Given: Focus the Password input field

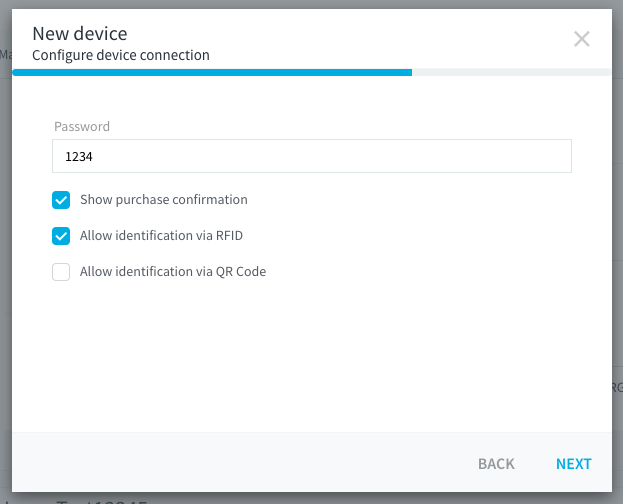Looking at the screenshot, I should click(312, 156).
